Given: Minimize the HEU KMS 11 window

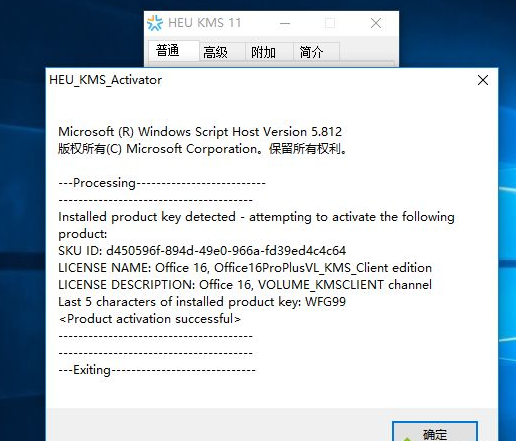Looking at the screenshot, I should 285,23.
